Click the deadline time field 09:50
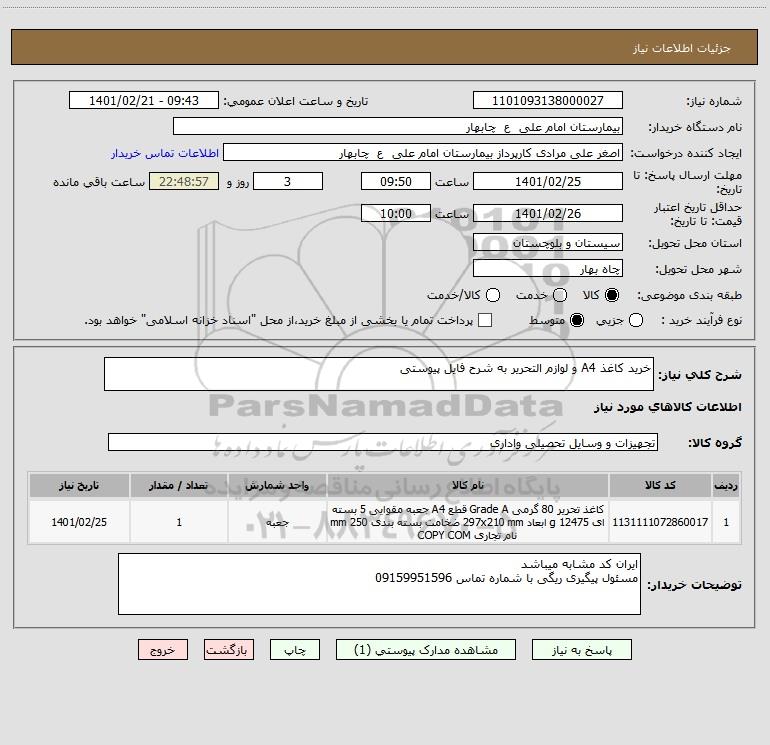 point(396,181)
